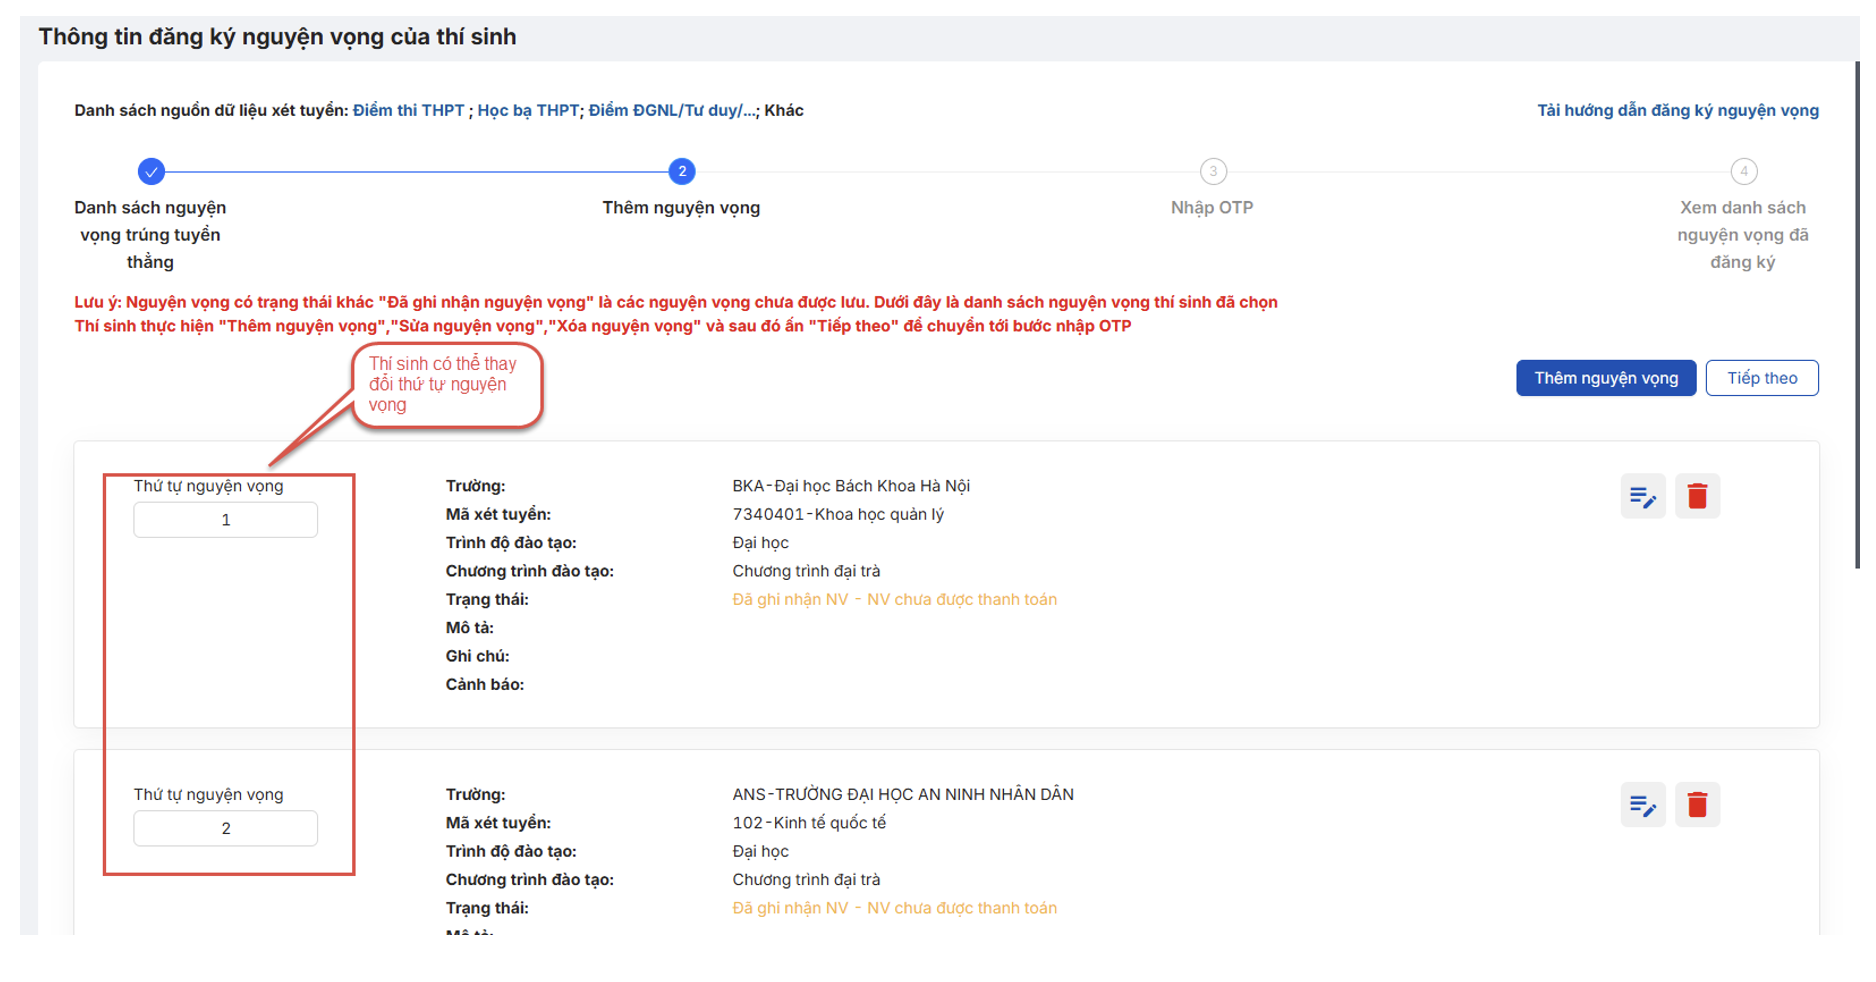The width and height of the screenshot is (1876, 982).
Task: Click the step 4 circle indicator
Action: tap(1743, 172)
